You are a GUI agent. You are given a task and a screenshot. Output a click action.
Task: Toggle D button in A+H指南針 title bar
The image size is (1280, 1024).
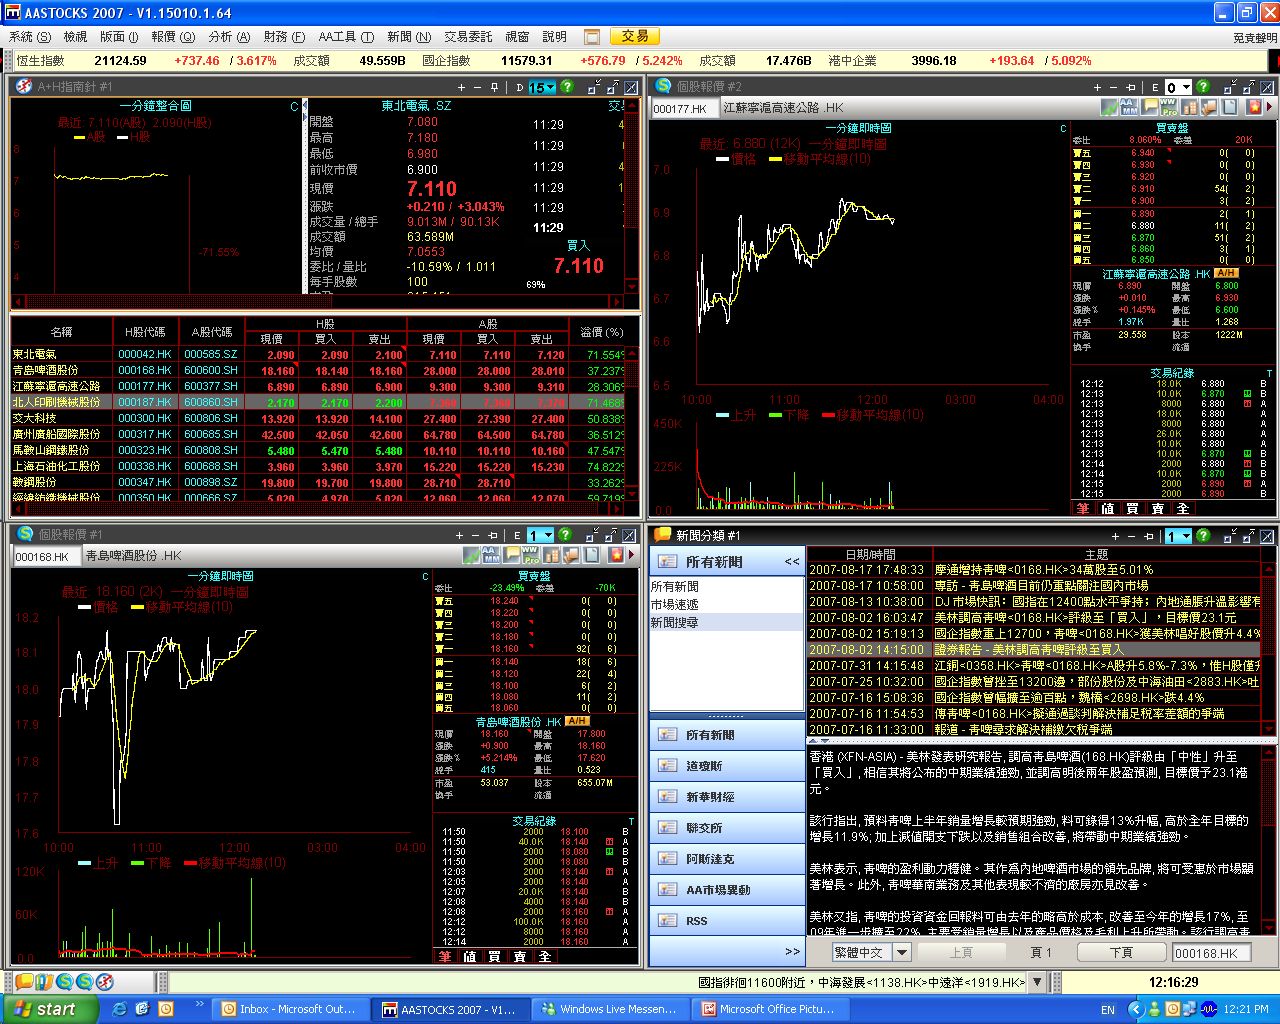[x=519, y=87]
